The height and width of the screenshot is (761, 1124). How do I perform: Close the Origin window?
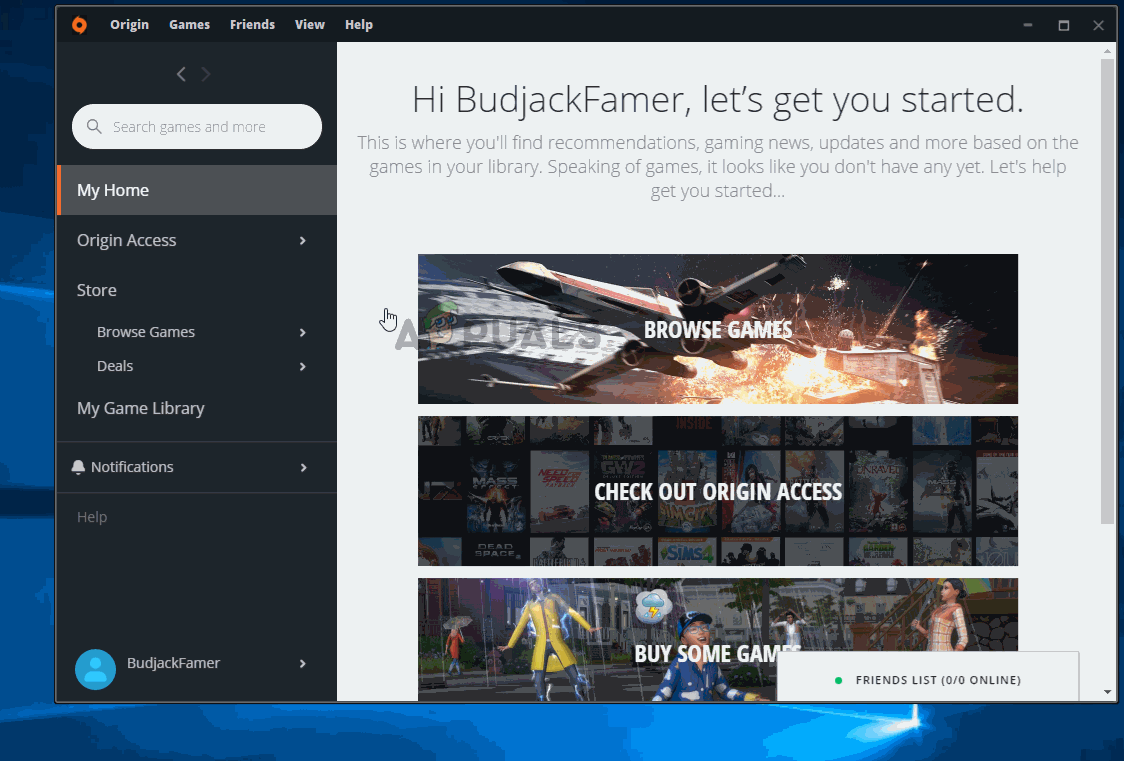point(1098,25)
